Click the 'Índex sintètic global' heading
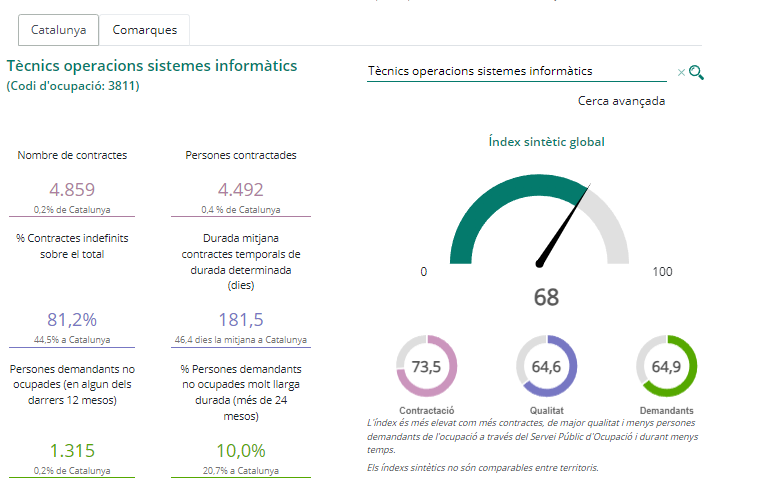The height and width of the screenshot is (483, 767). coord(546,142)
